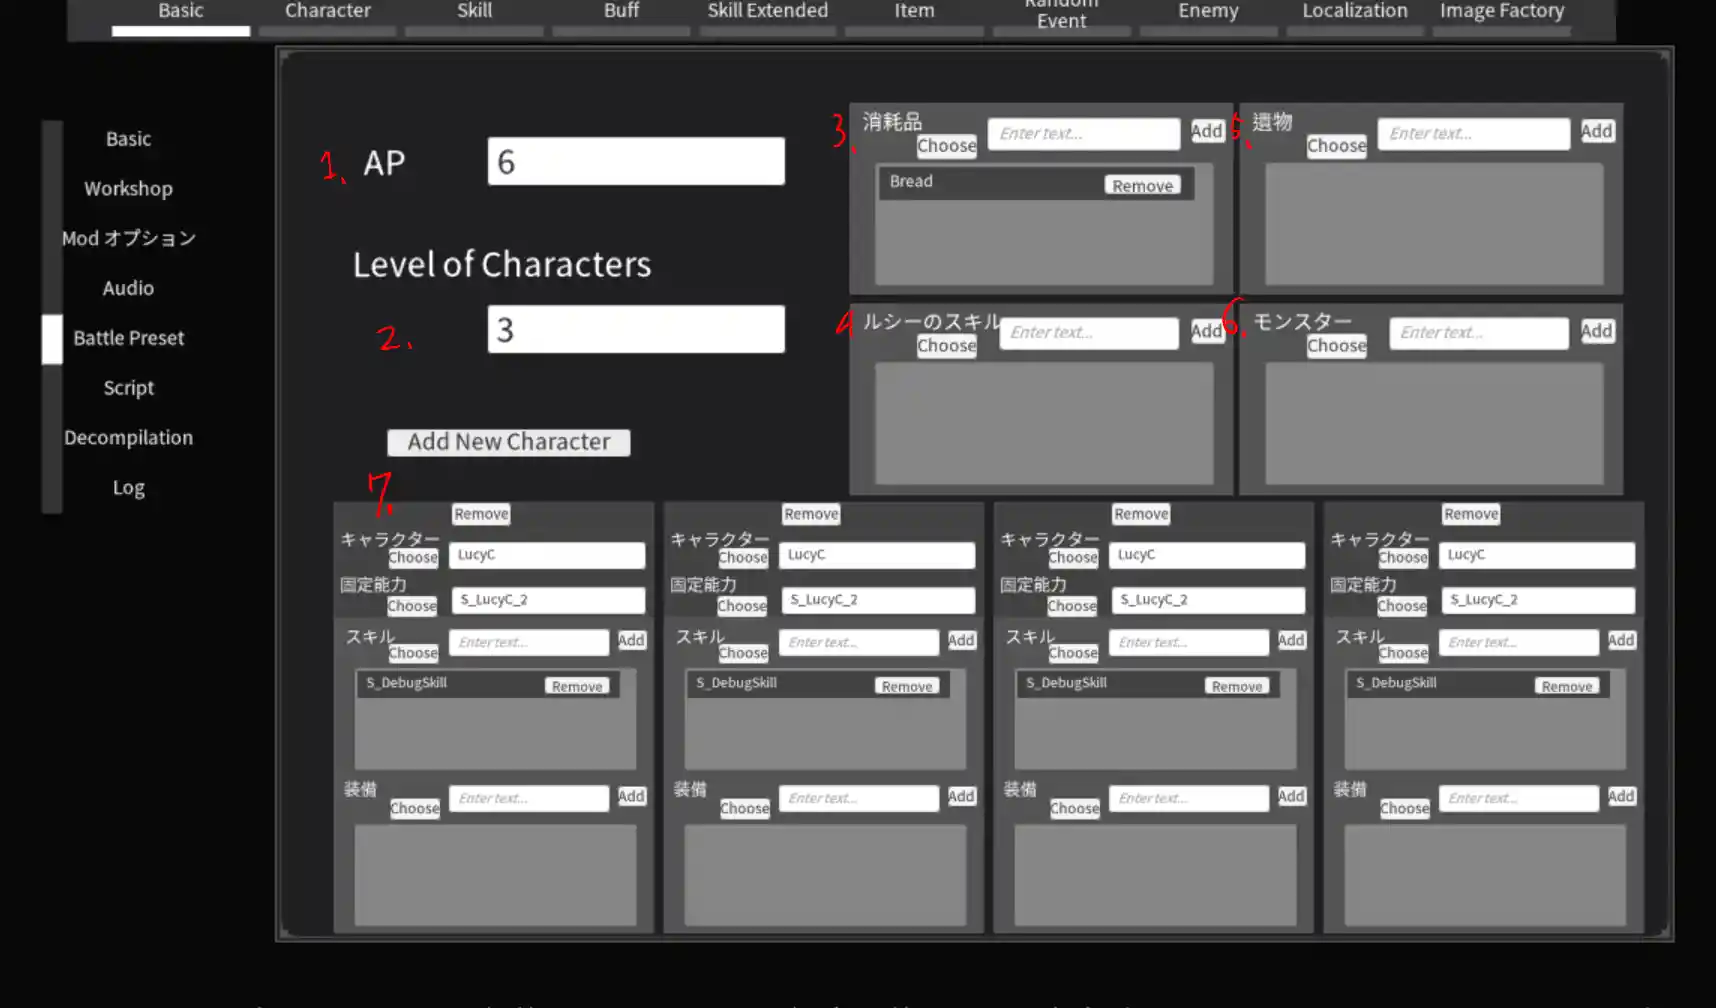
Task: Click Choose for 固定能力 in fourth card
Action: (1402, 606)
